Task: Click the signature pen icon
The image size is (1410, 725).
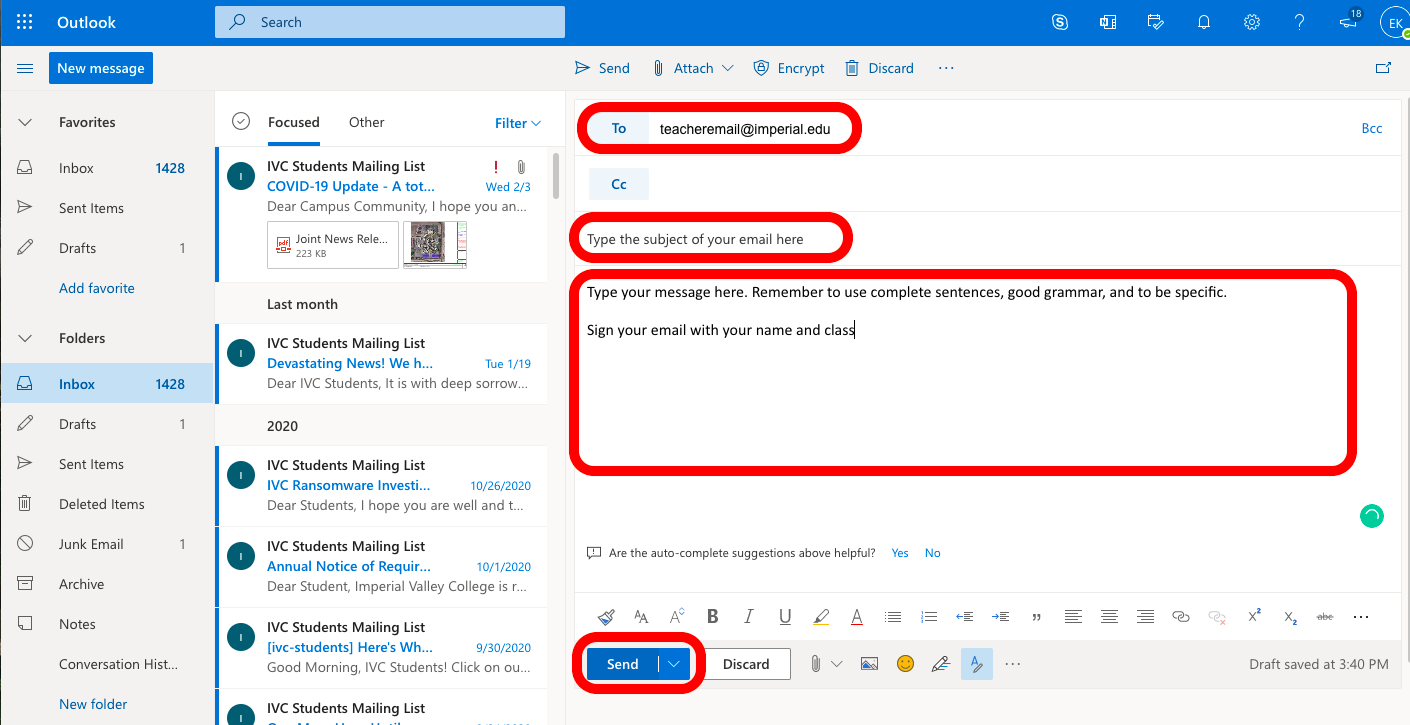Action: [940, 664]
